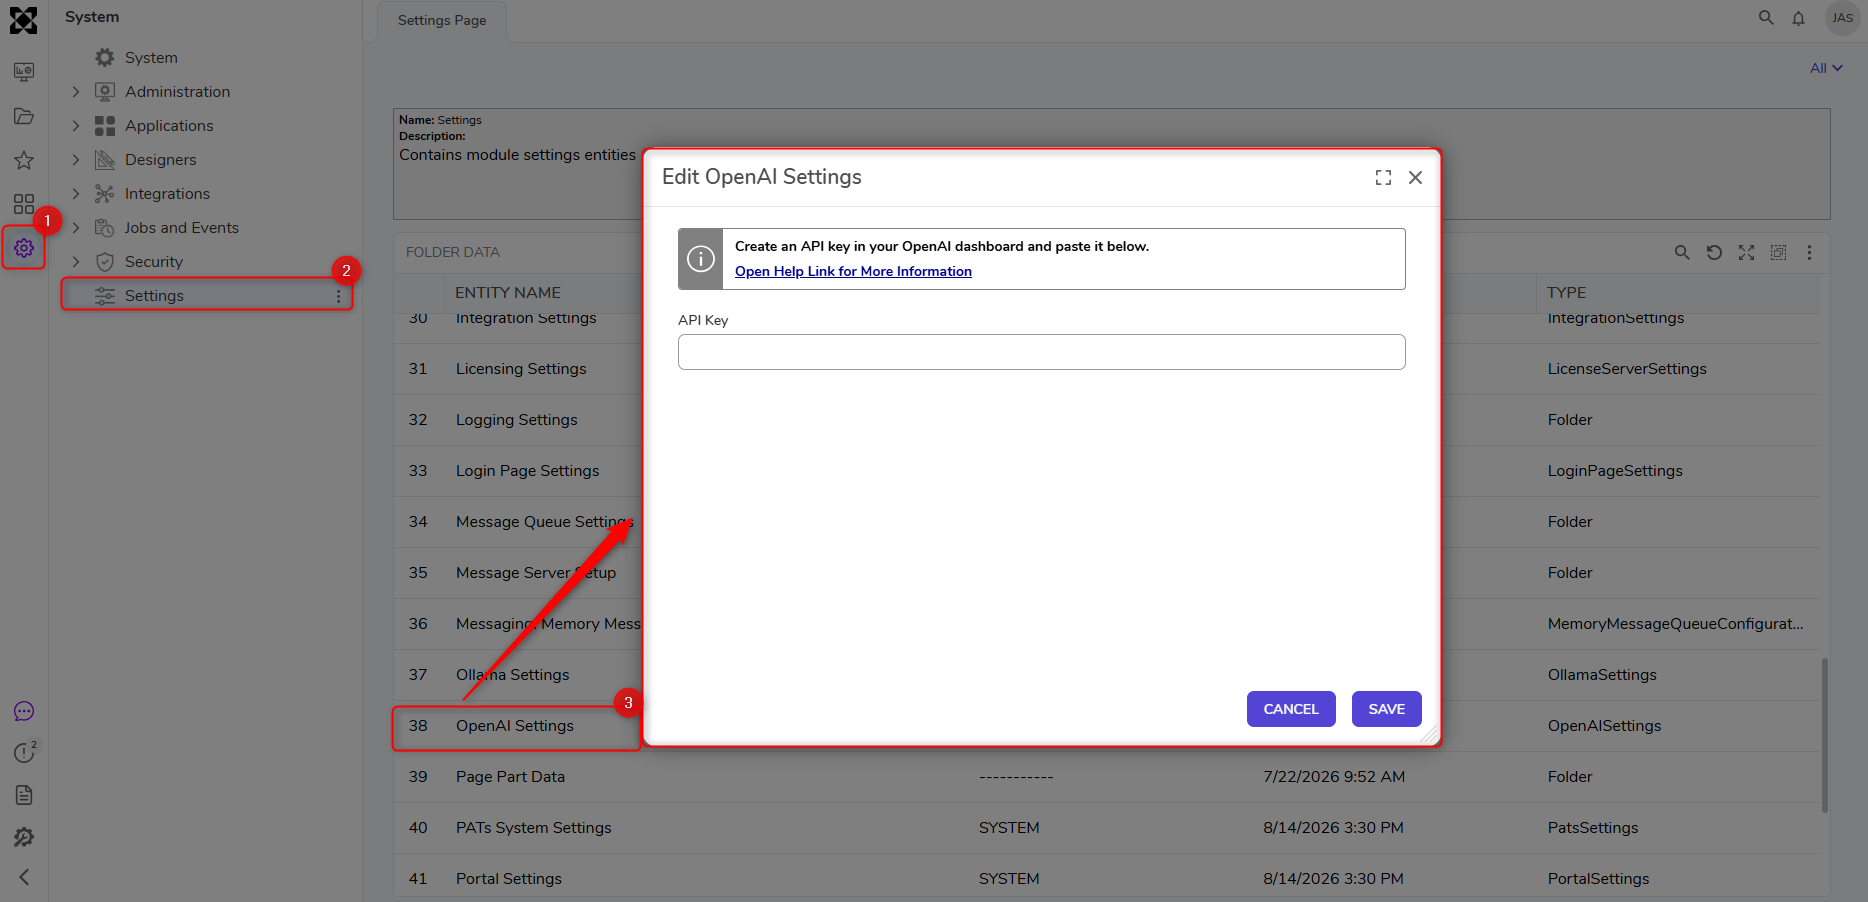The image size is (1868, 902).
Task: Open the Folder Data more options menu
Action: tap(1809, 253)
